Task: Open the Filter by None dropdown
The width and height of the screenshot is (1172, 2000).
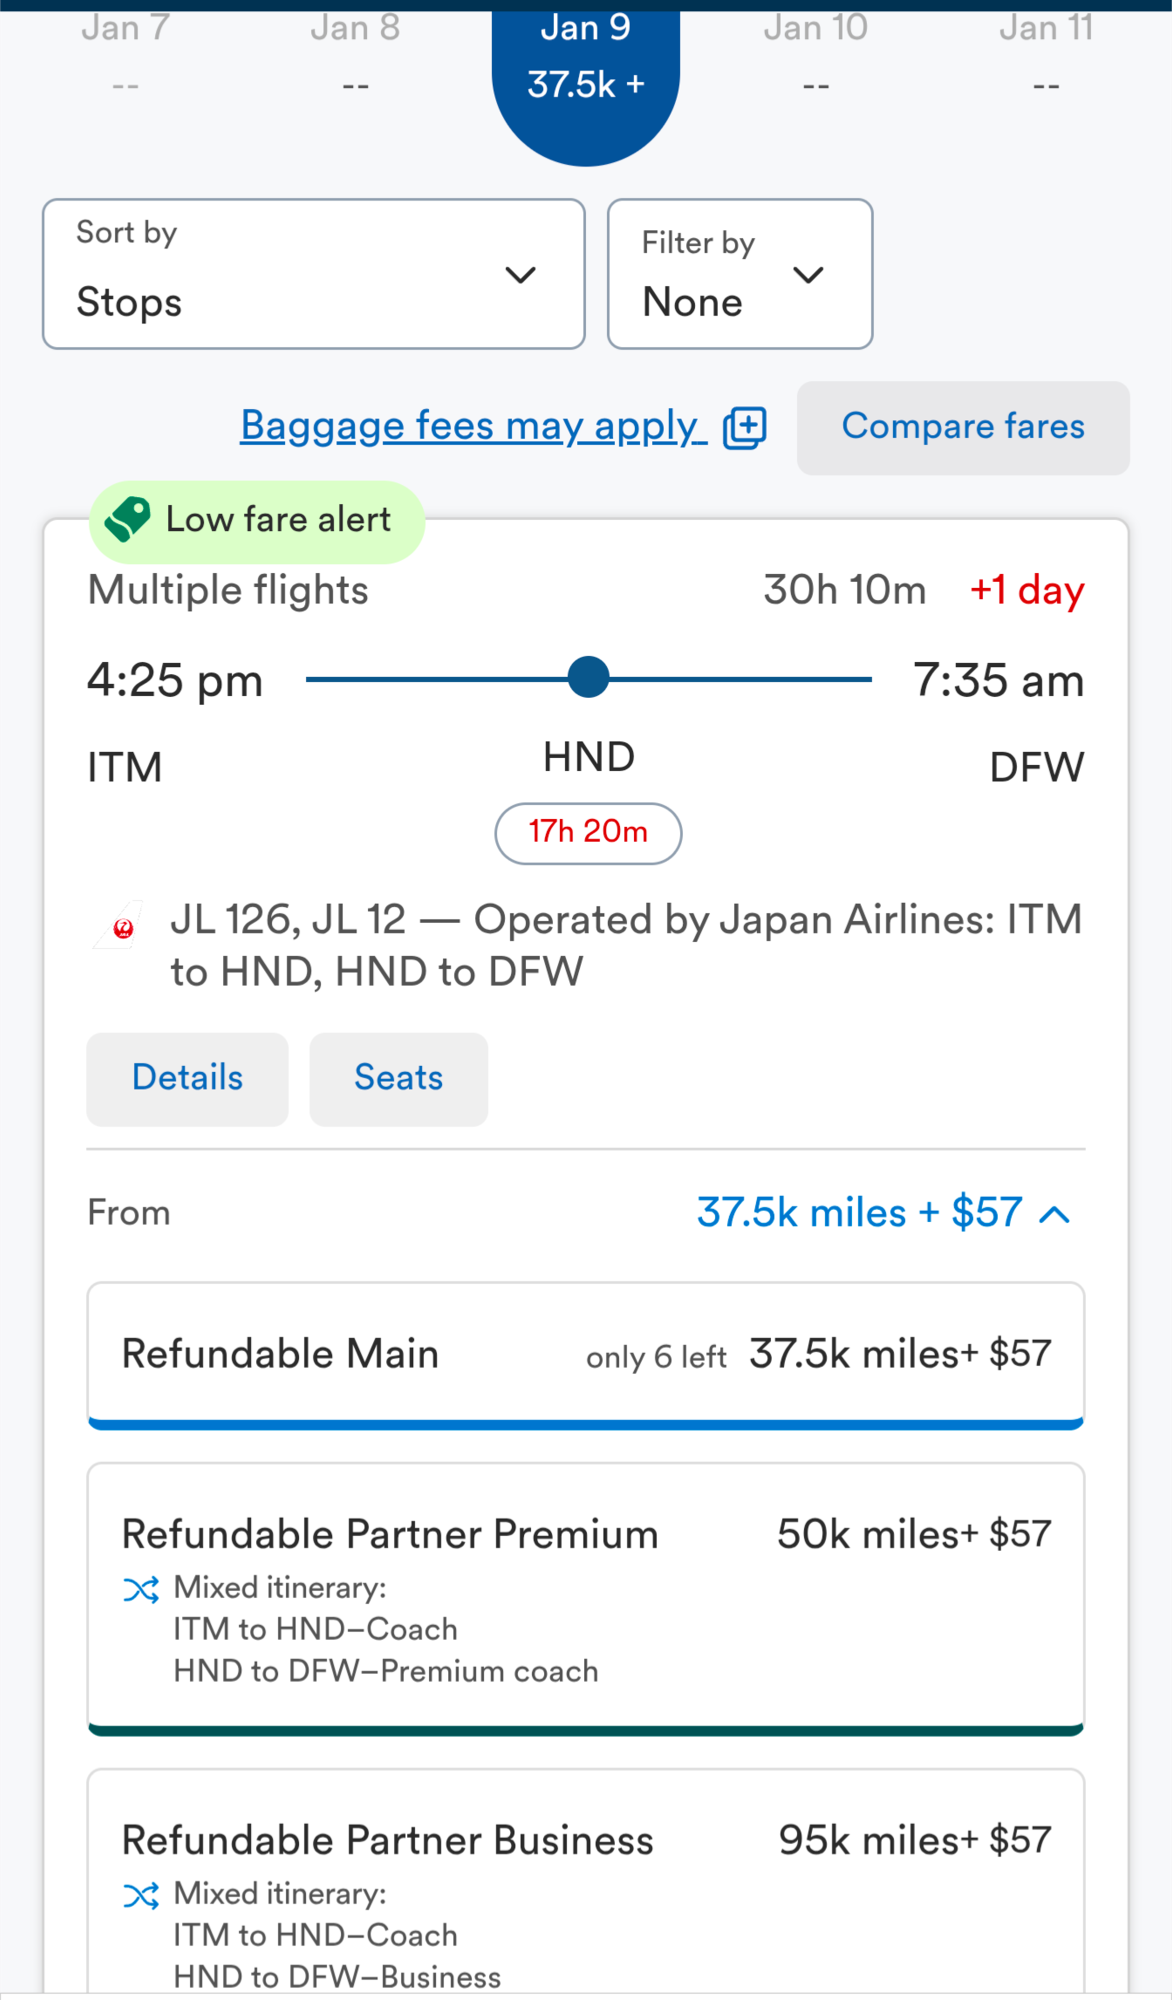Action: click(739, 274)
